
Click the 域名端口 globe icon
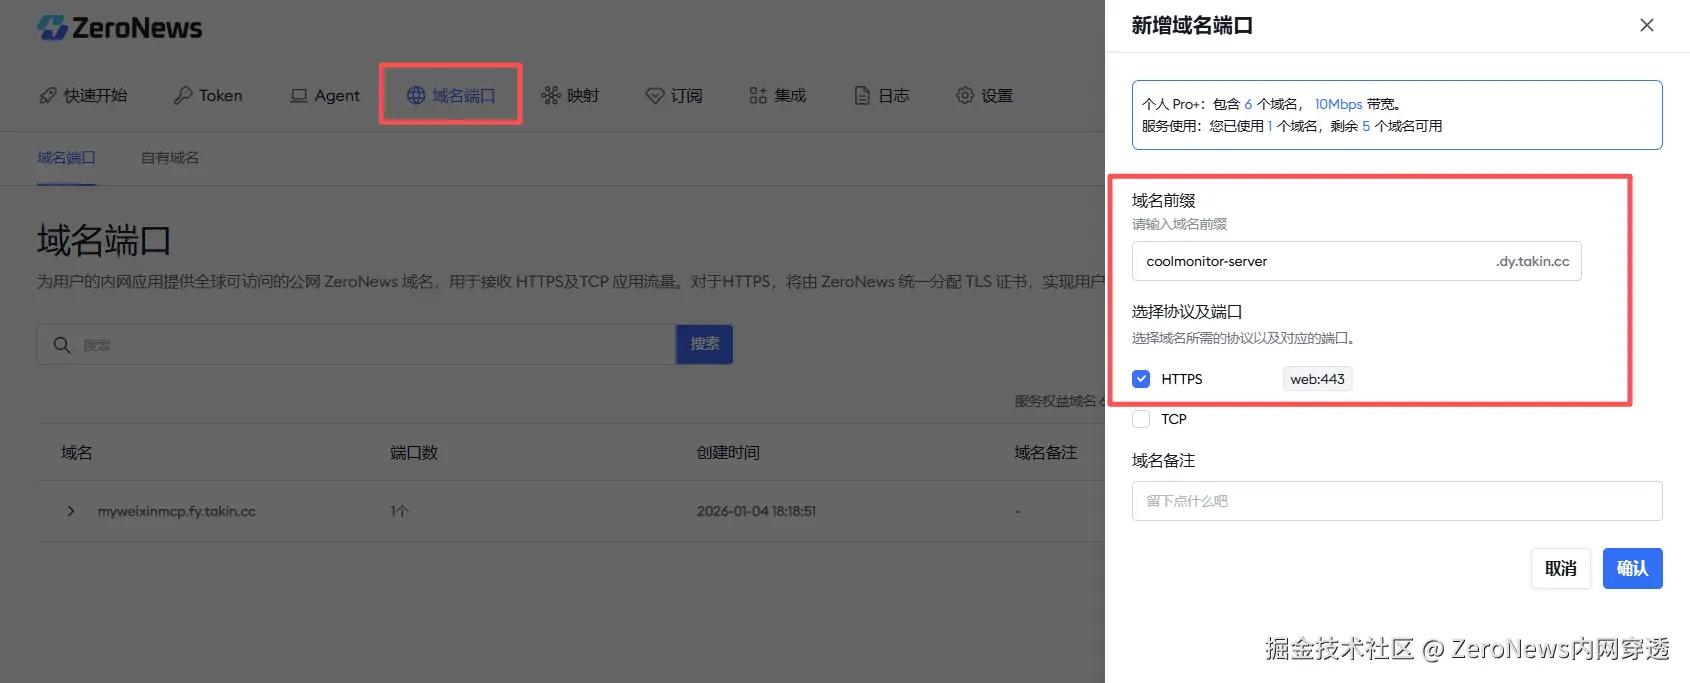pyautogui.click(x=416, y=95)
